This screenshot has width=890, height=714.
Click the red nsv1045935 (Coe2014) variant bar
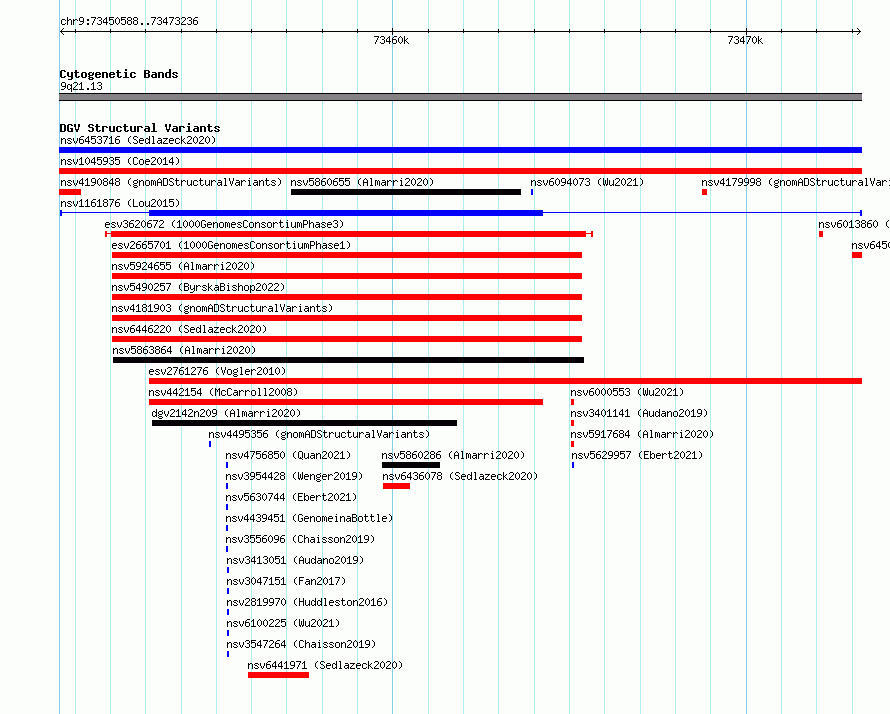click(460, 171)
